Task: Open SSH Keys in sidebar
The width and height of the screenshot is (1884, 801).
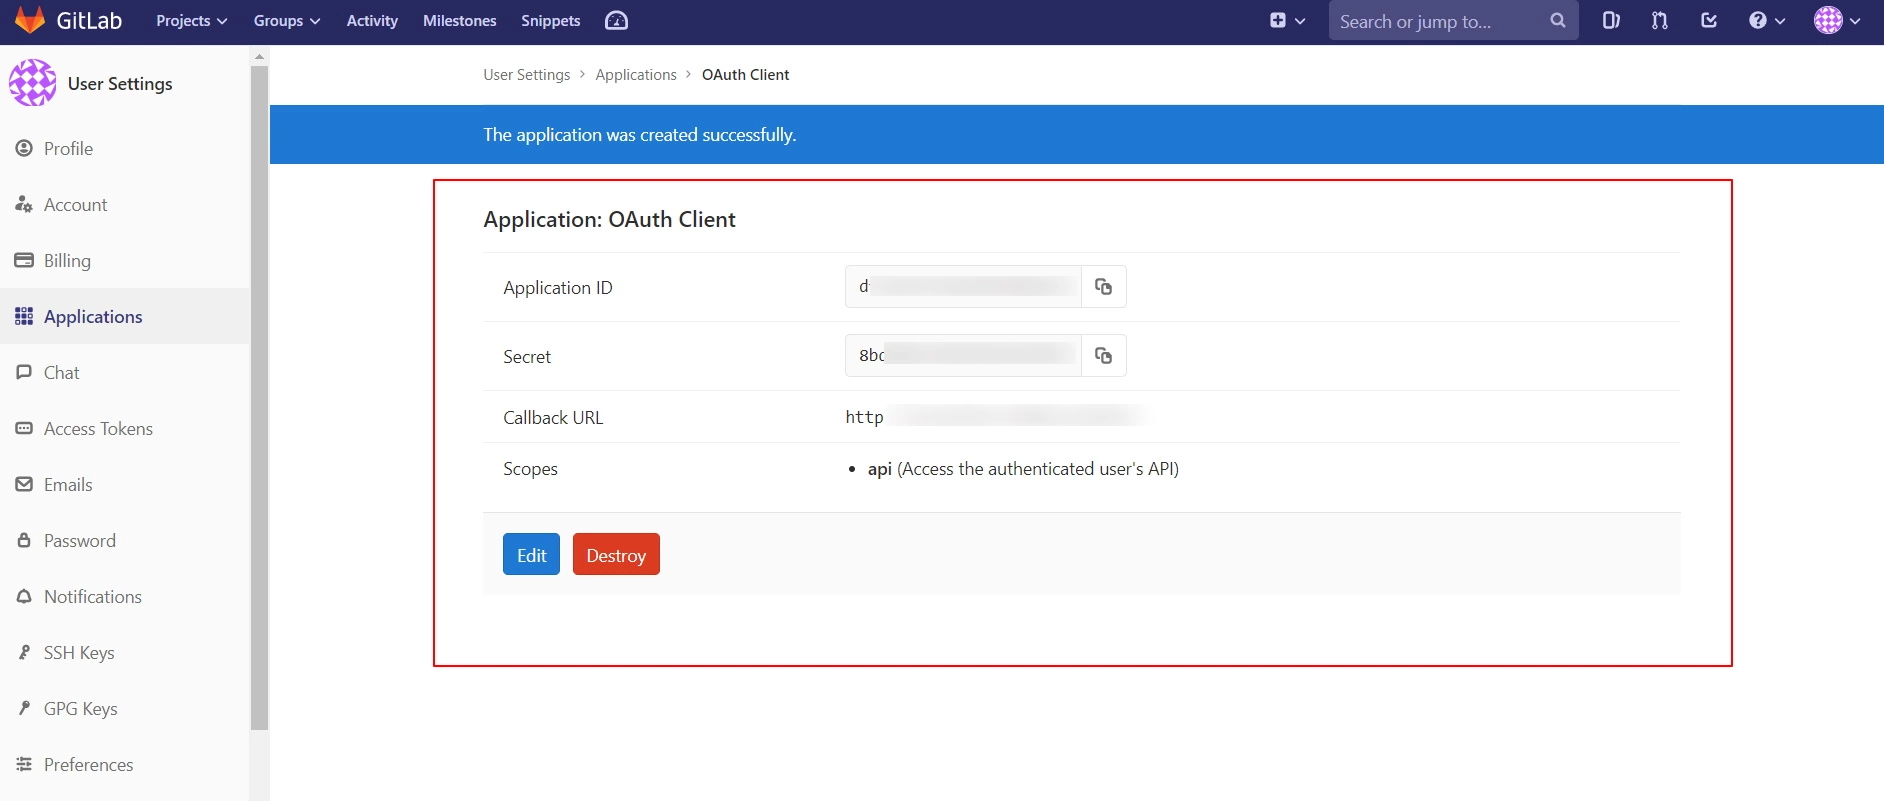Action: [x=125, y=653]
